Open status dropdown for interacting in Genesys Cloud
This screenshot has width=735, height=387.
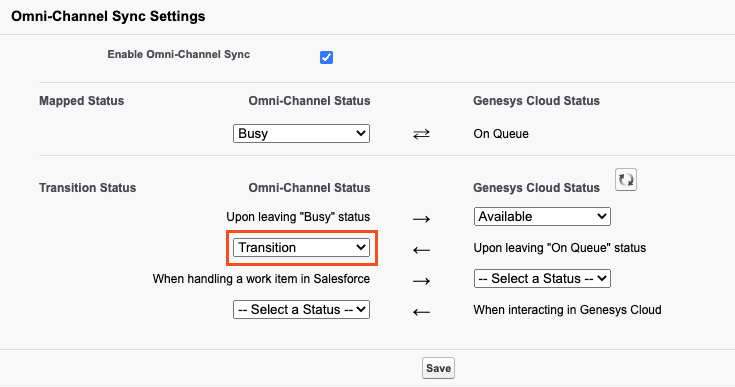[x=301, y=309]
